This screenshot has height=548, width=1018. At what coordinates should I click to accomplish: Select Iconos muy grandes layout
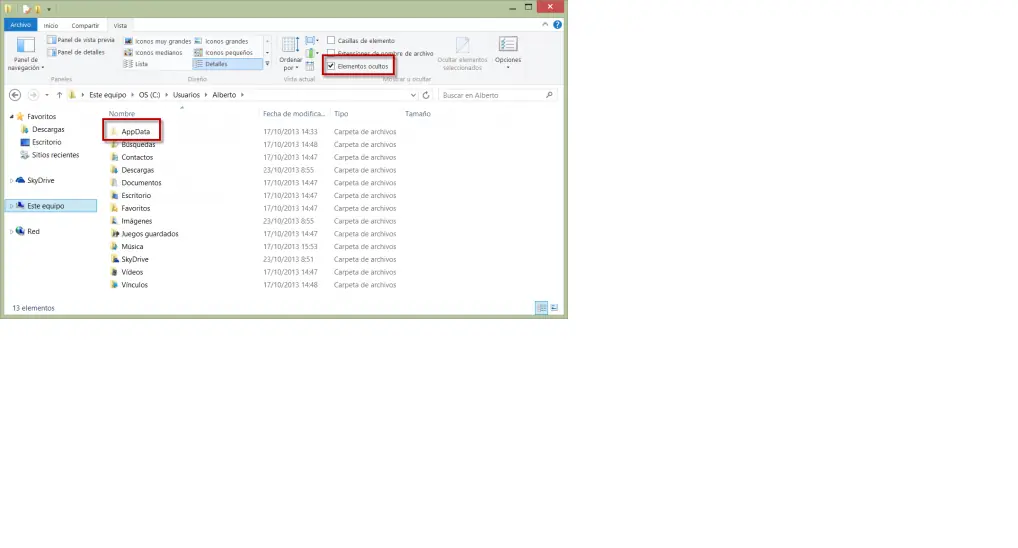[157, 42]
